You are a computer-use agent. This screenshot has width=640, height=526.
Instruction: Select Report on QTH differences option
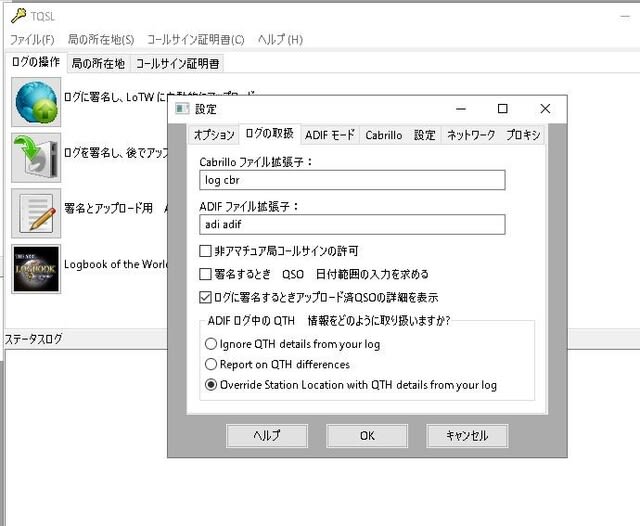[211, 364]
